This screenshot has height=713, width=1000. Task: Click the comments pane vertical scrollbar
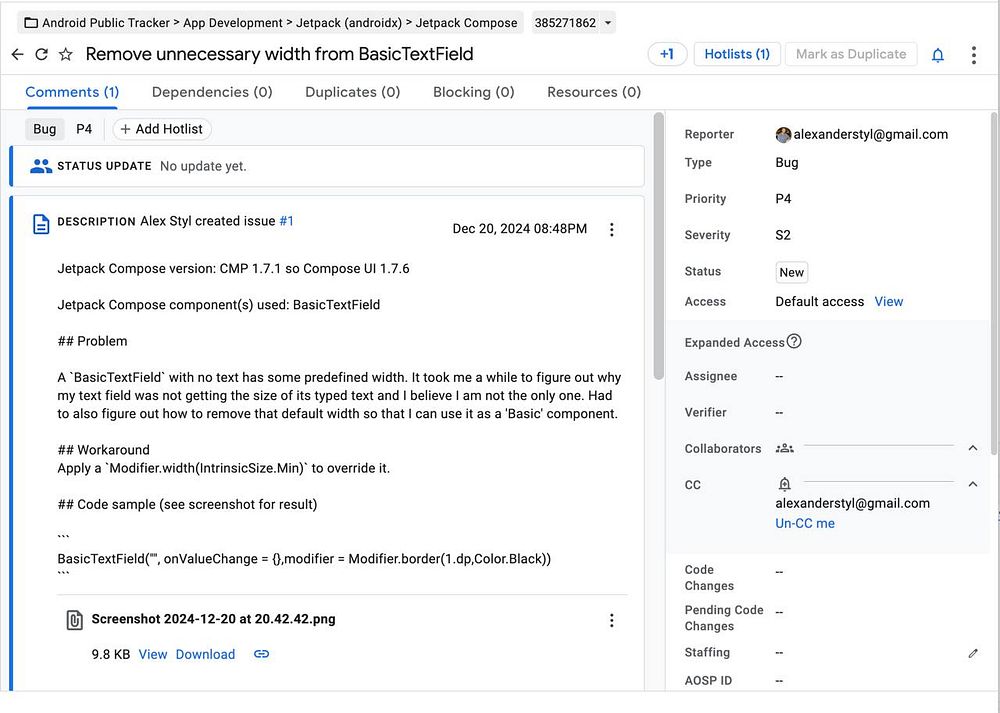(x=658, y=250)
